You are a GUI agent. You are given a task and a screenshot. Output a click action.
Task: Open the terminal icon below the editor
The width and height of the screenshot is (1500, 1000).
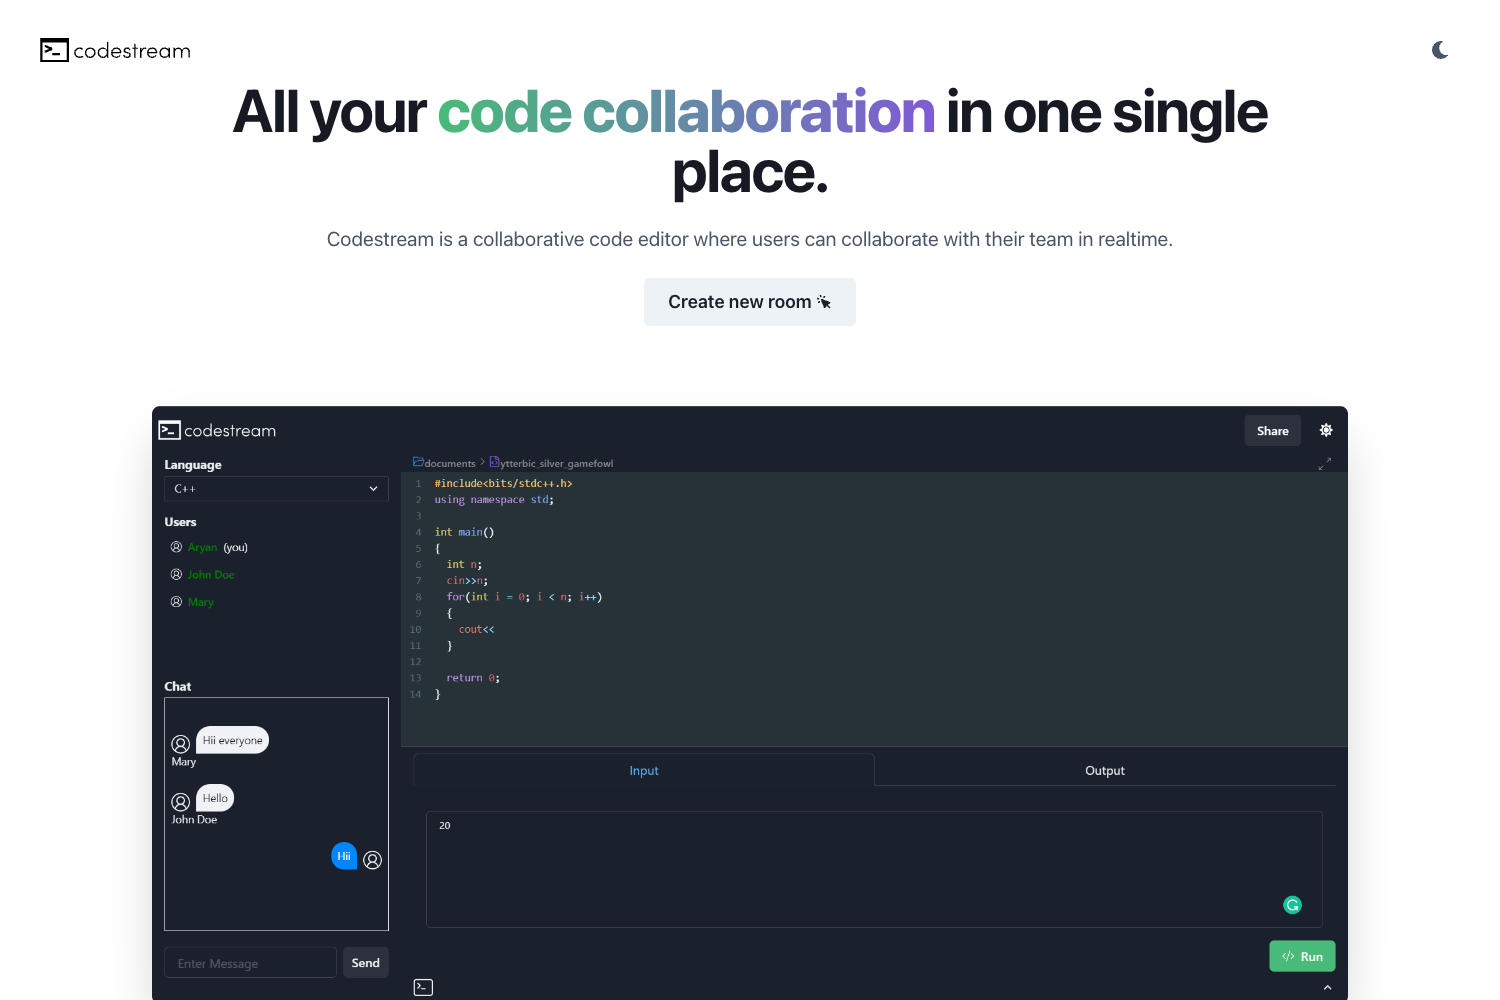(423, 987)
